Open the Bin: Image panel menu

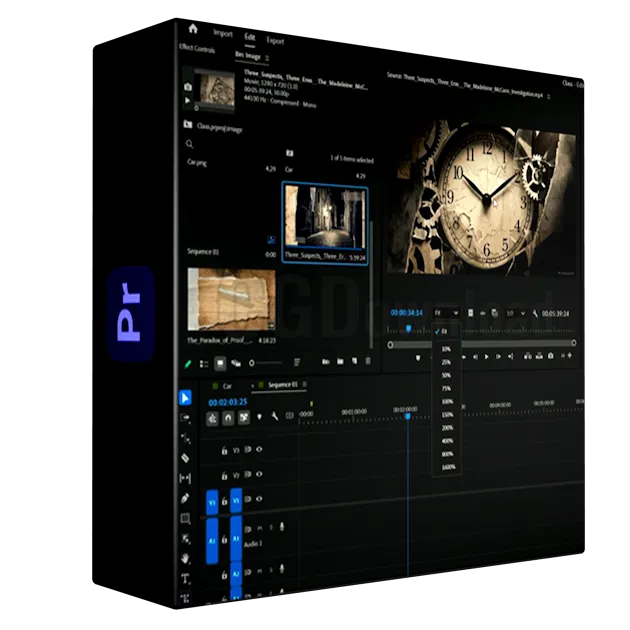pyautogui.click(x=267, y=58)
